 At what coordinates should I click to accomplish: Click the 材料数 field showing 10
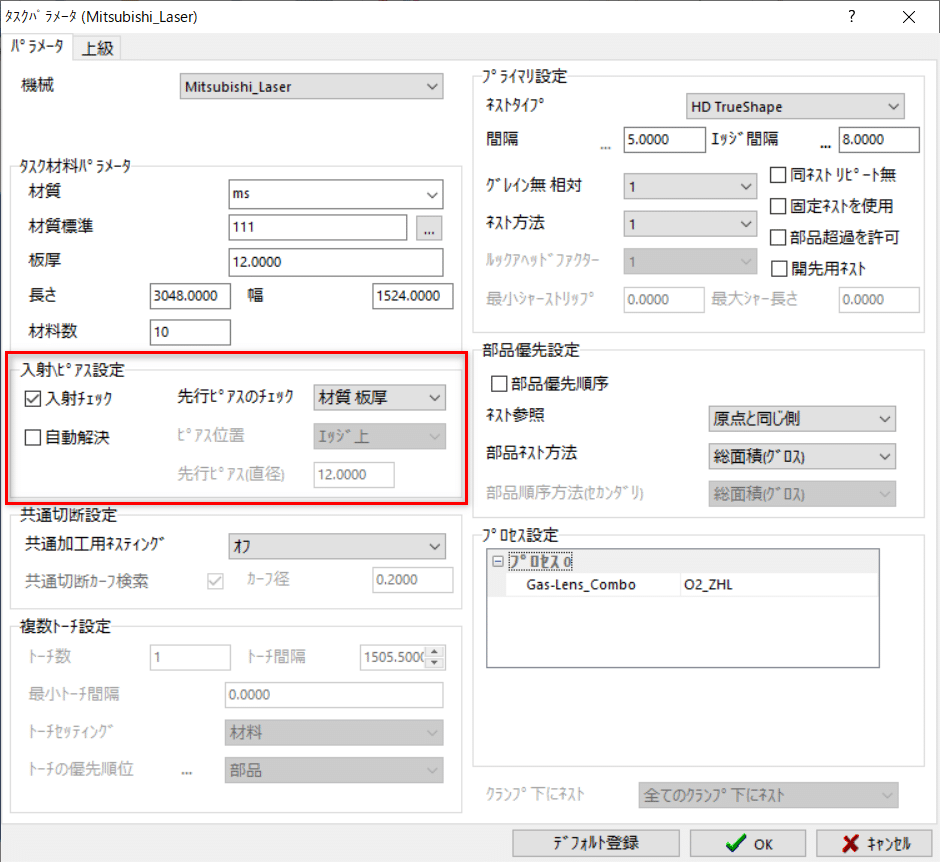click(x=190, y=332)
